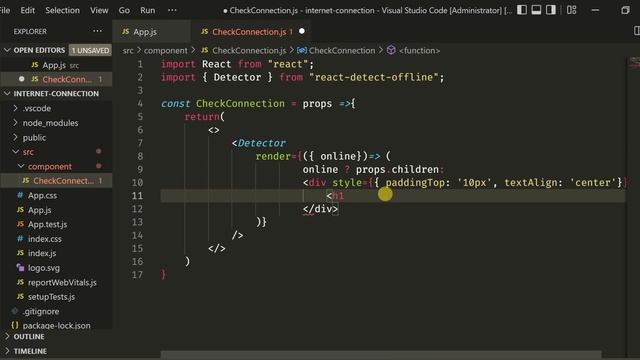Image resolution: width=640 pixels, height=360 pixels.
Task: Click the CheckConnection symbol breadcrumb
Action: click(342, 51)
